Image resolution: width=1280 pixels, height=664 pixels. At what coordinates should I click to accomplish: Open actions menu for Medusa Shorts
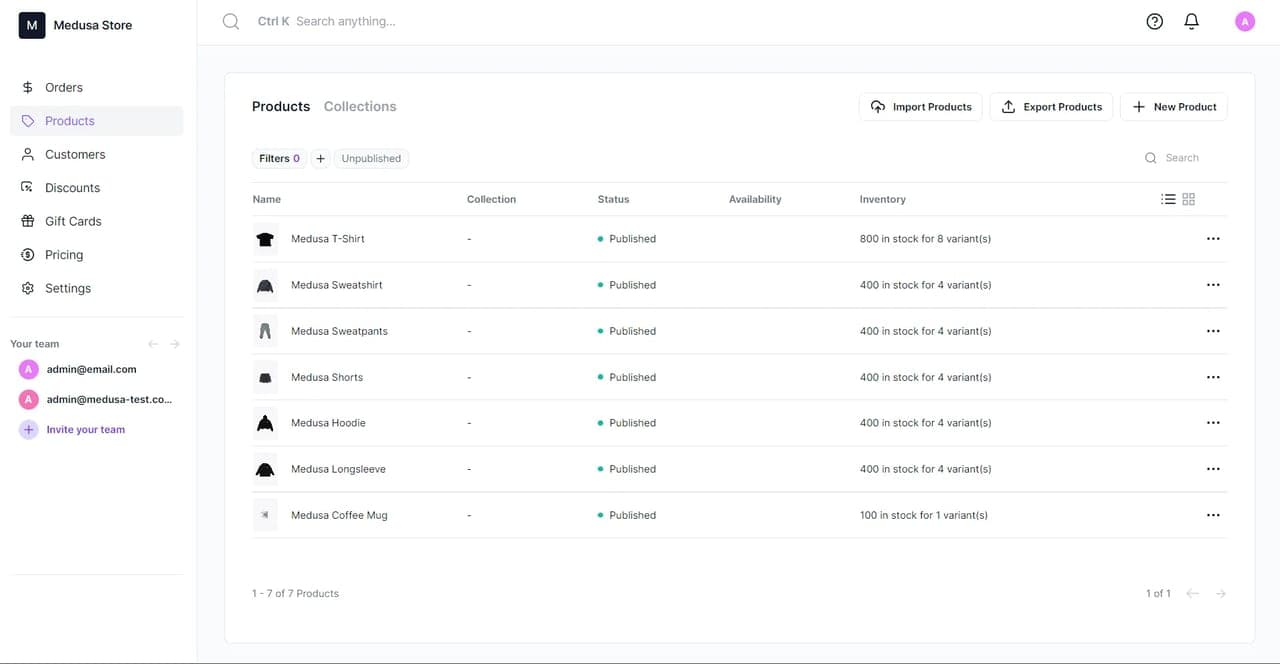1213,377
